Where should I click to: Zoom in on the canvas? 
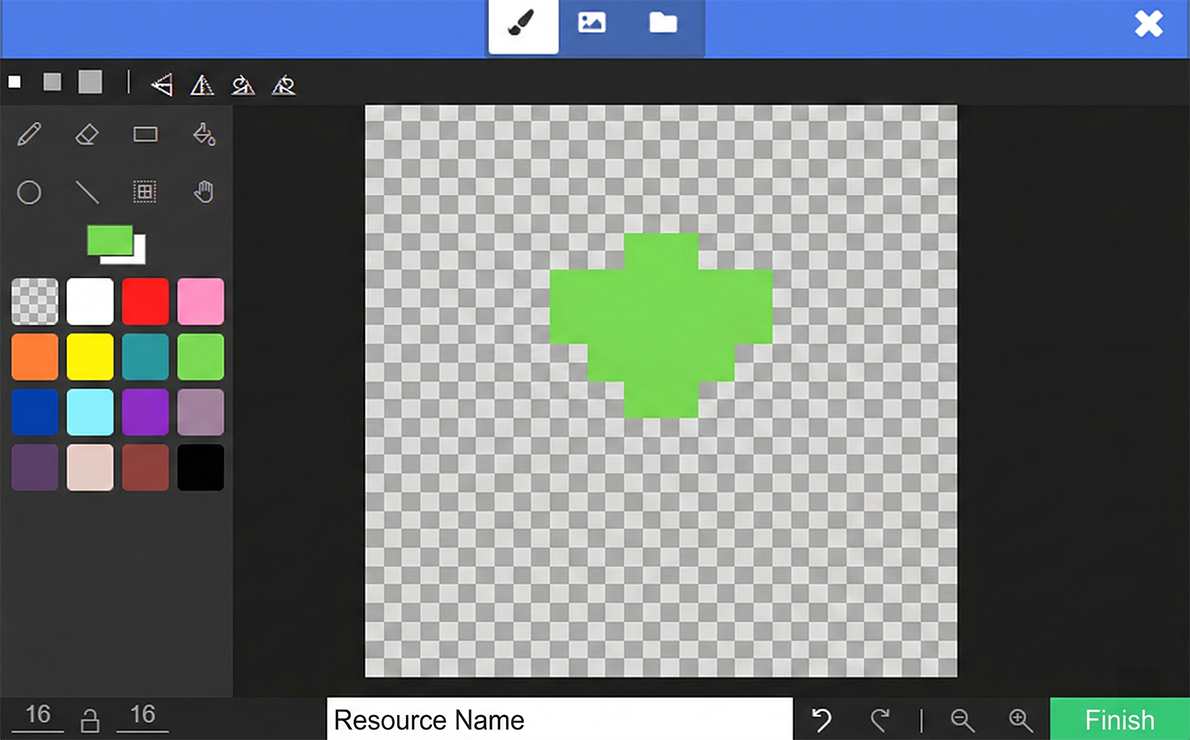1020,720
